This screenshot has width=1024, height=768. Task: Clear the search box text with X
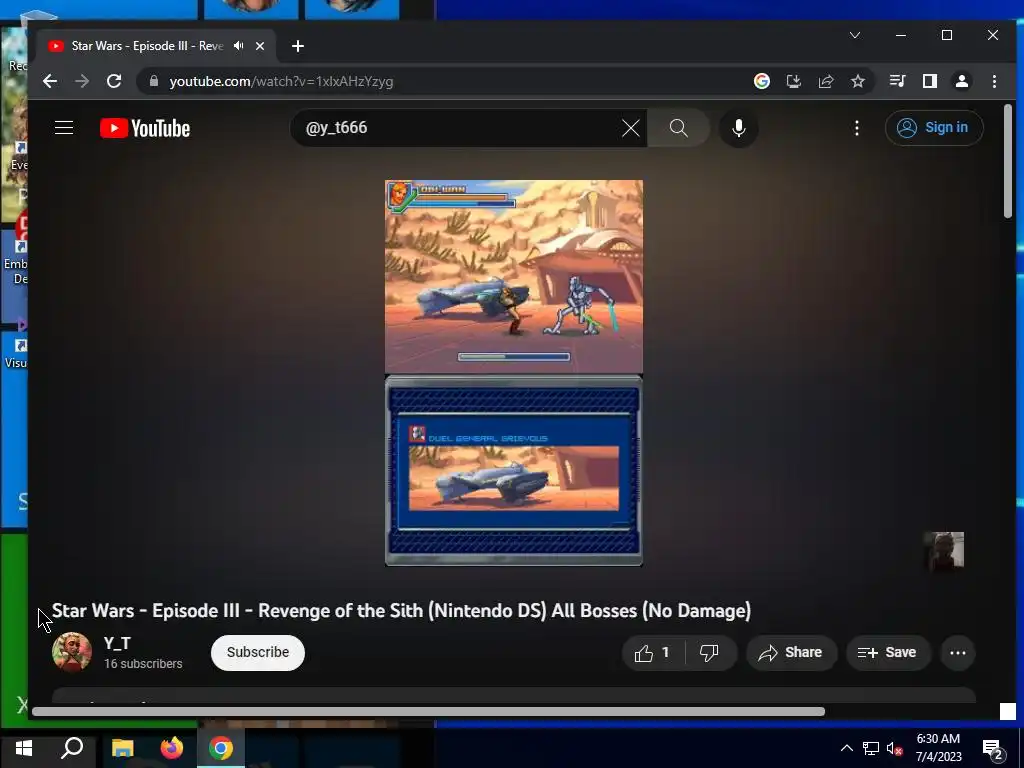point(630,128)
